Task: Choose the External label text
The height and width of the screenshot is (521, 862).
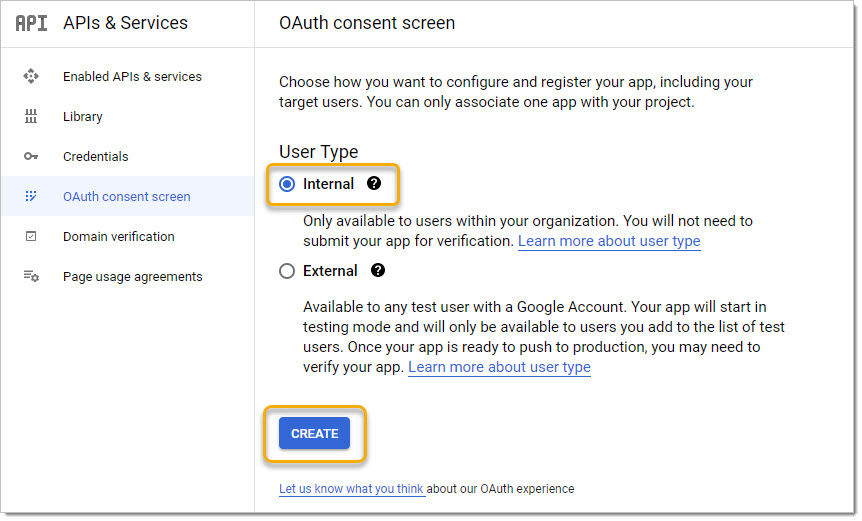Action: tap(330, 271)
